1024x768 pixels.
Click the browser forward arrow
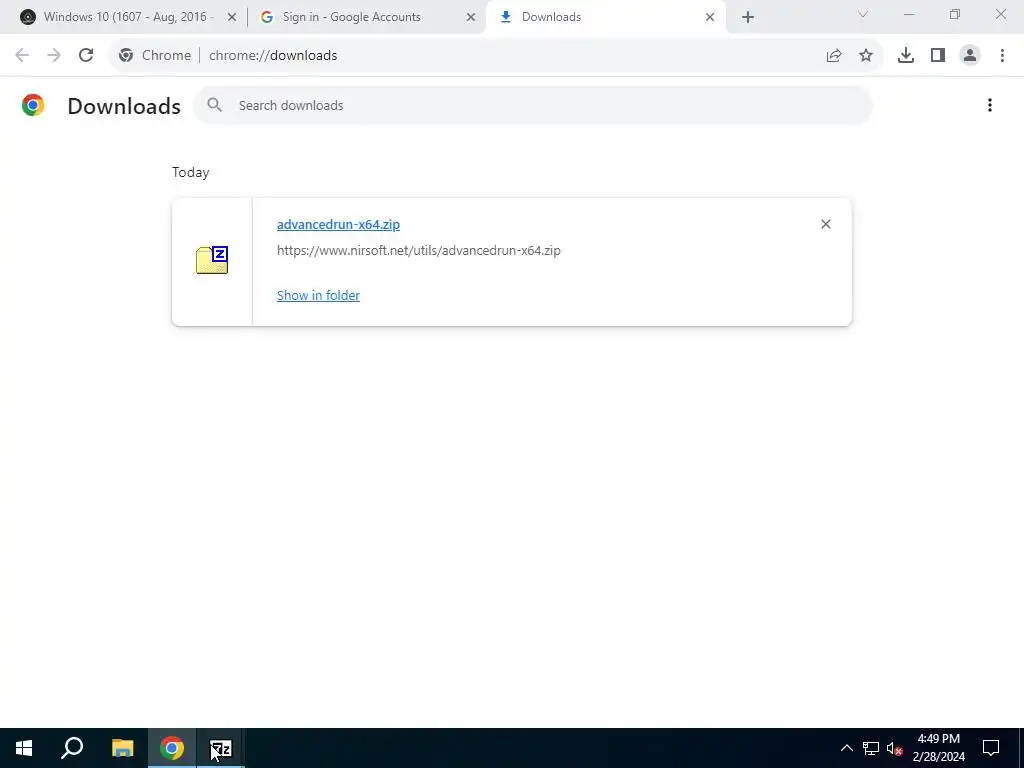click(54, 56)
